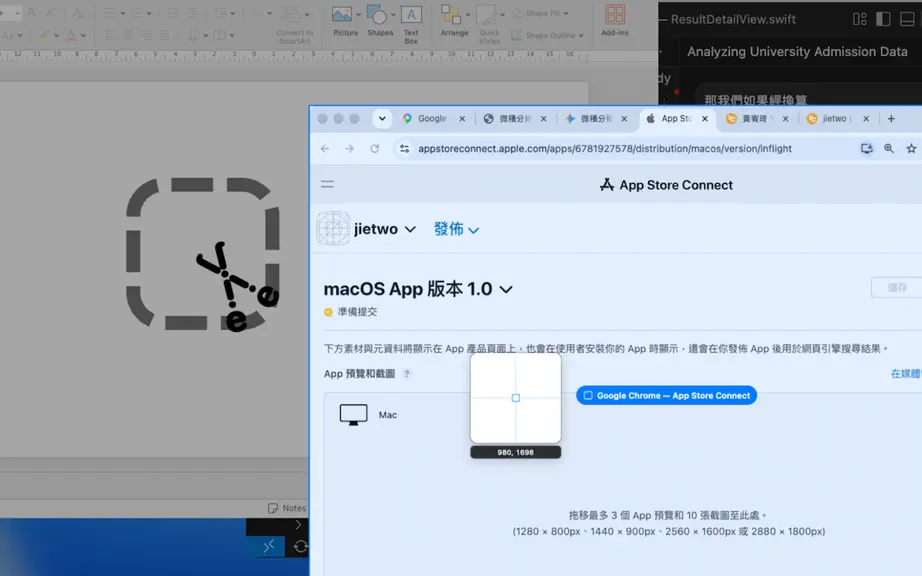Click the App Store Connect logo
The image size is (922, 576).
point(667,185)
